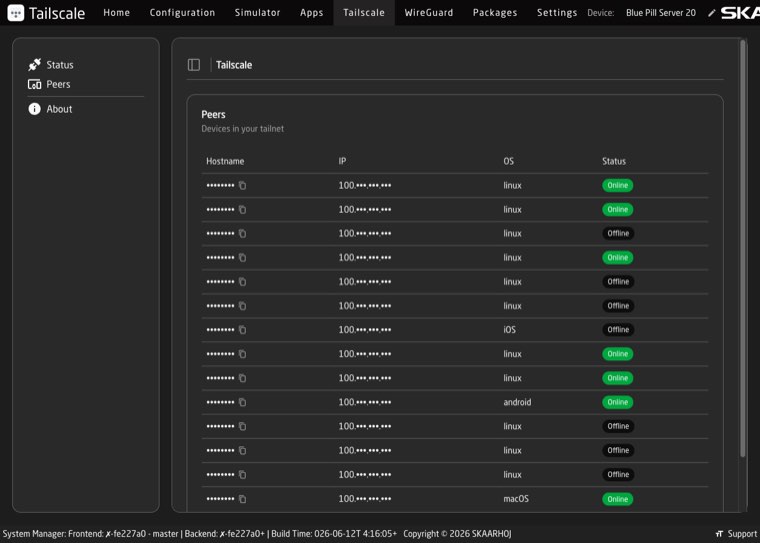Click the Status column header

click(614, 161)
